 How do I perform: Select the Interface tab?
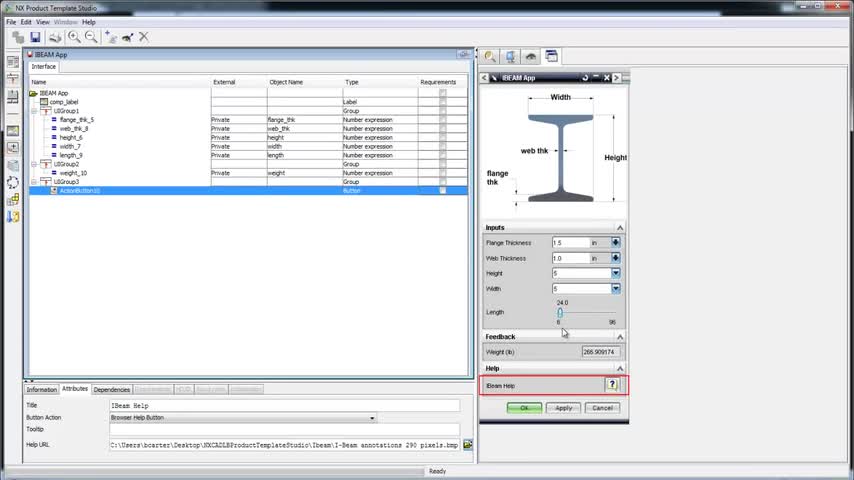[x=44, y=66]
